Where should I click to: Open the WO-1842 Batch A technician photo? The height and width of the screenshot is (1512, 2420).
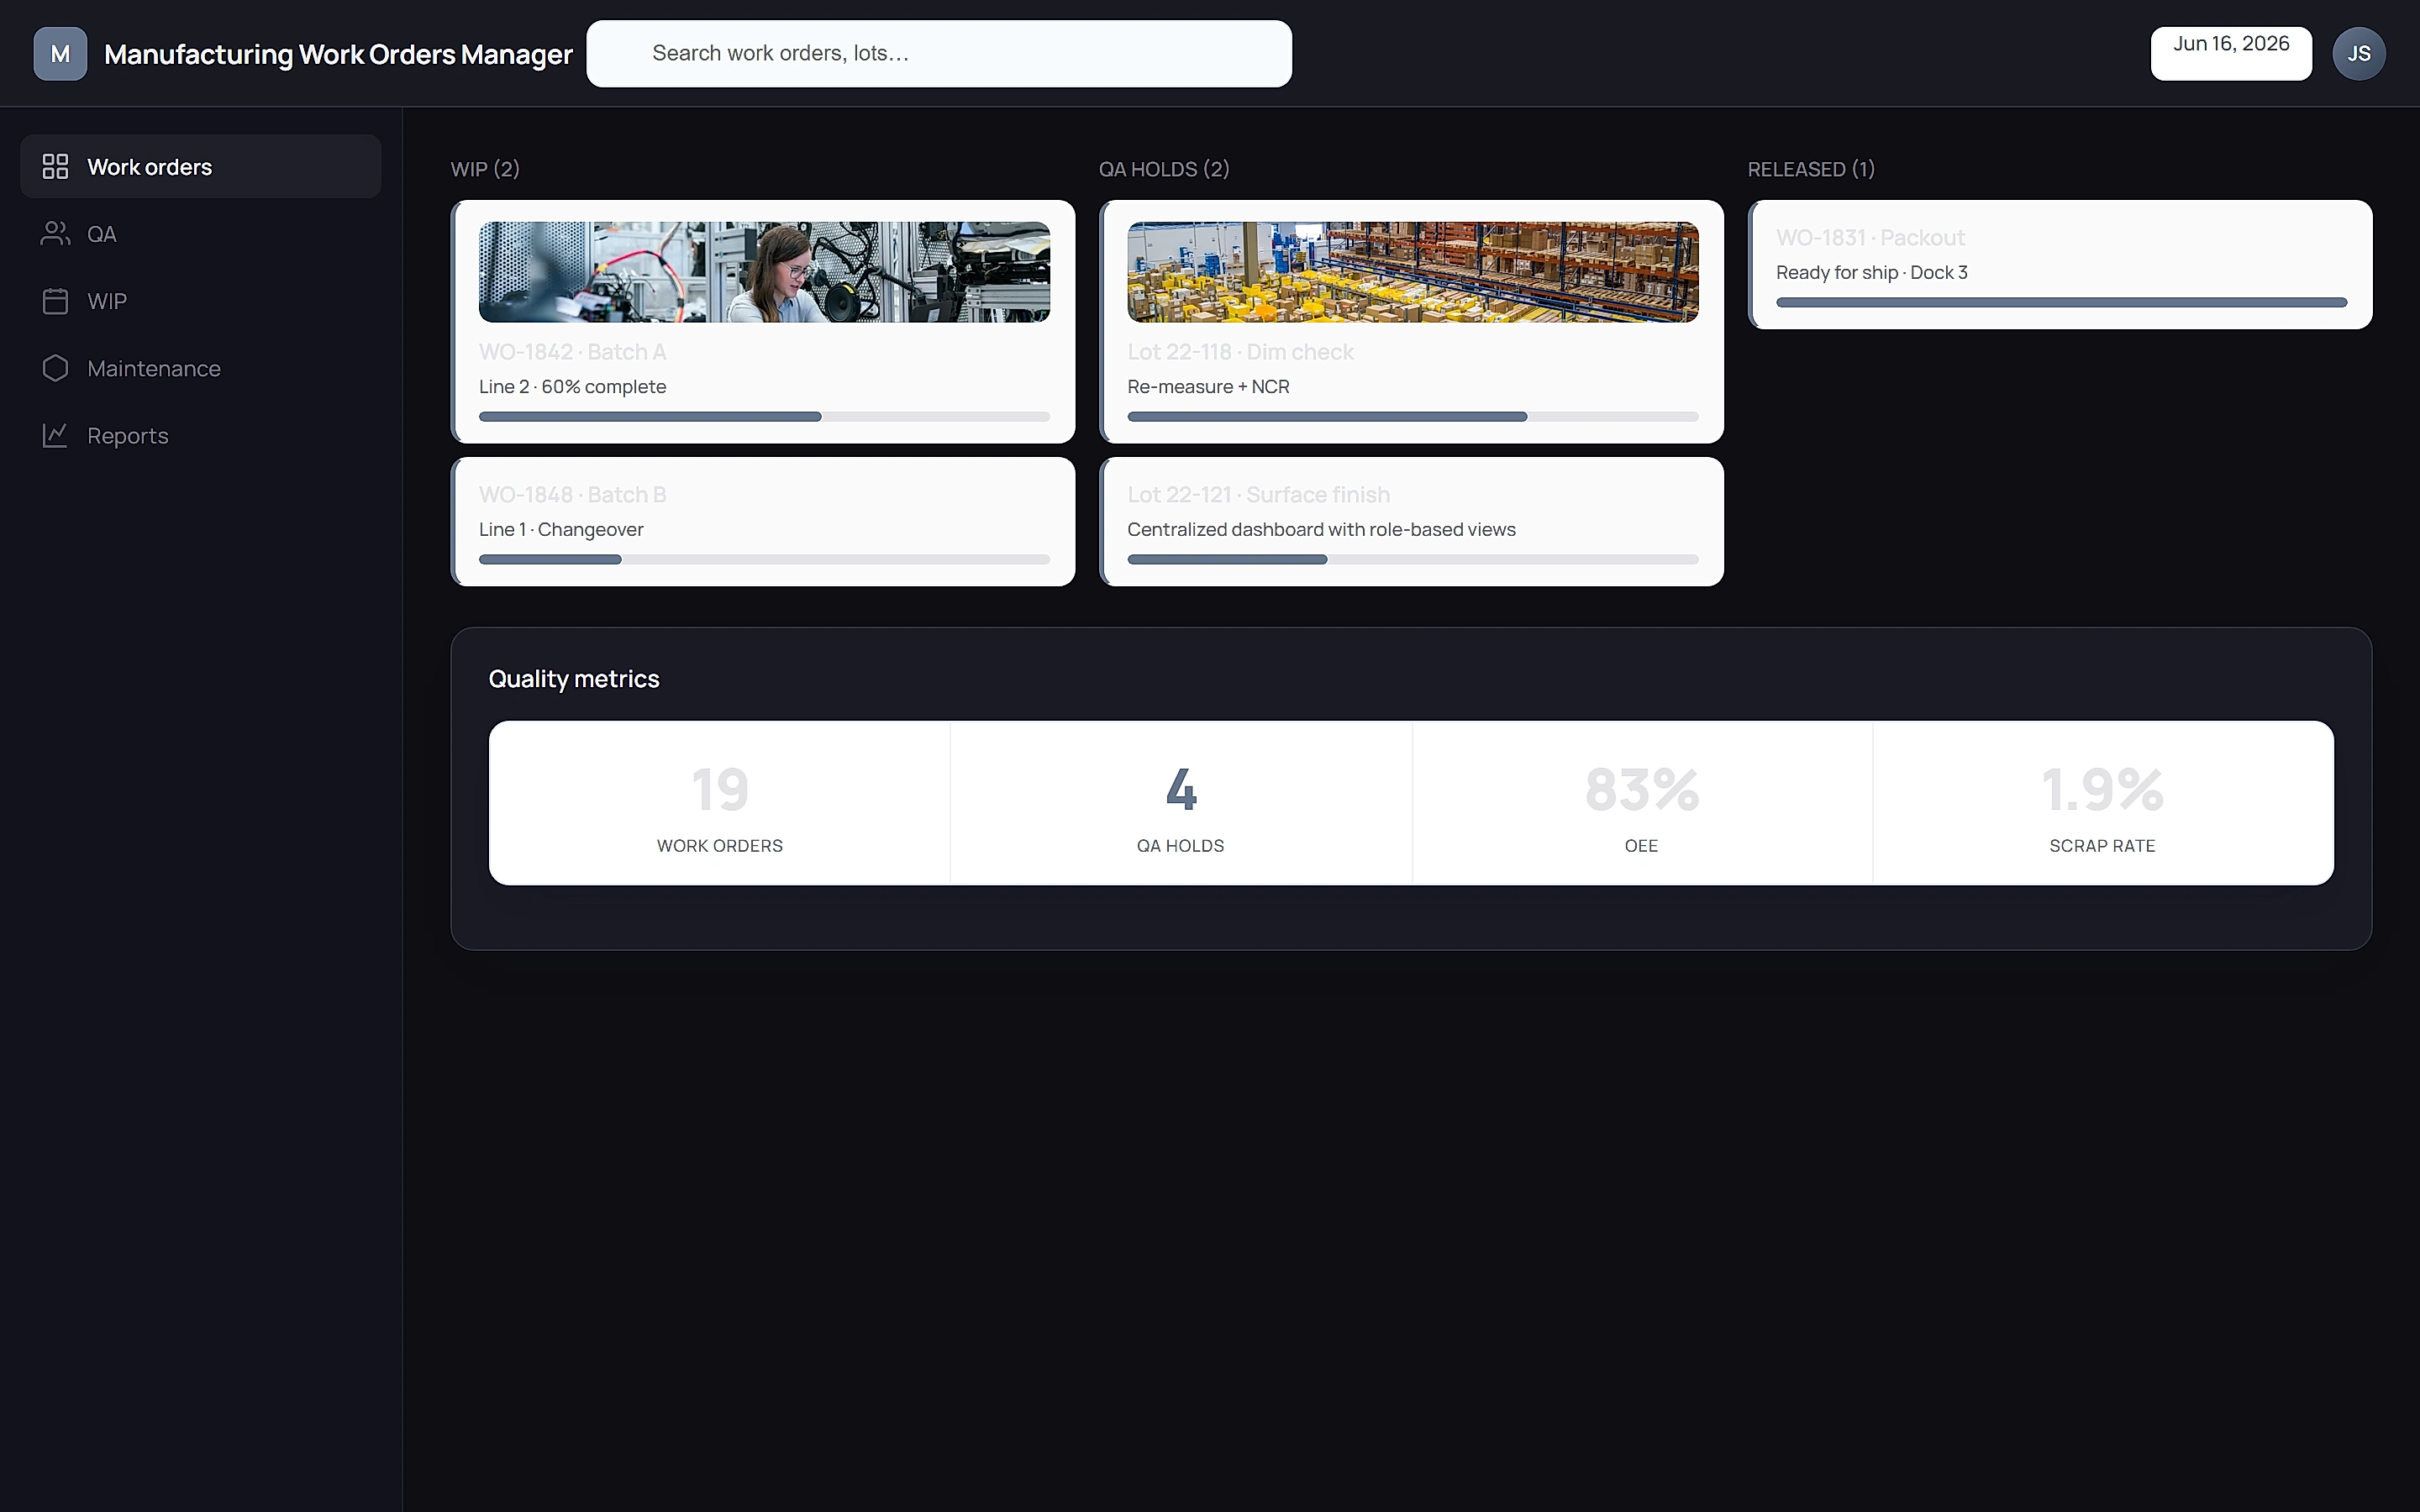click(764, 272)
